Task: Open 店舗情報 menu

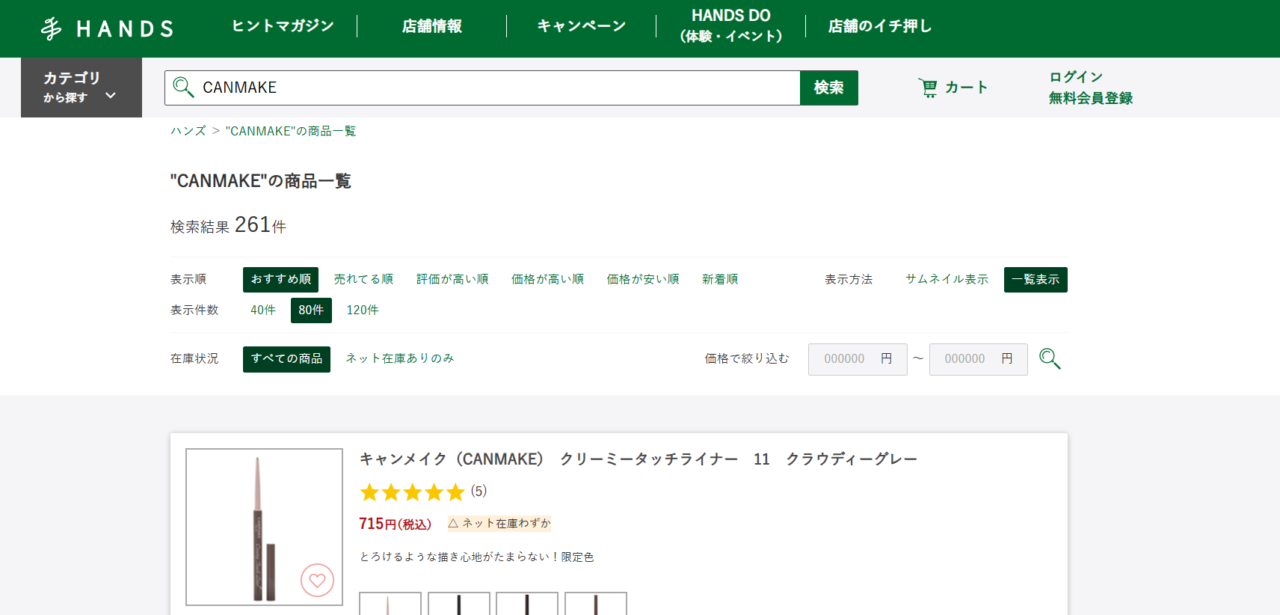Action: click(432, 26)
